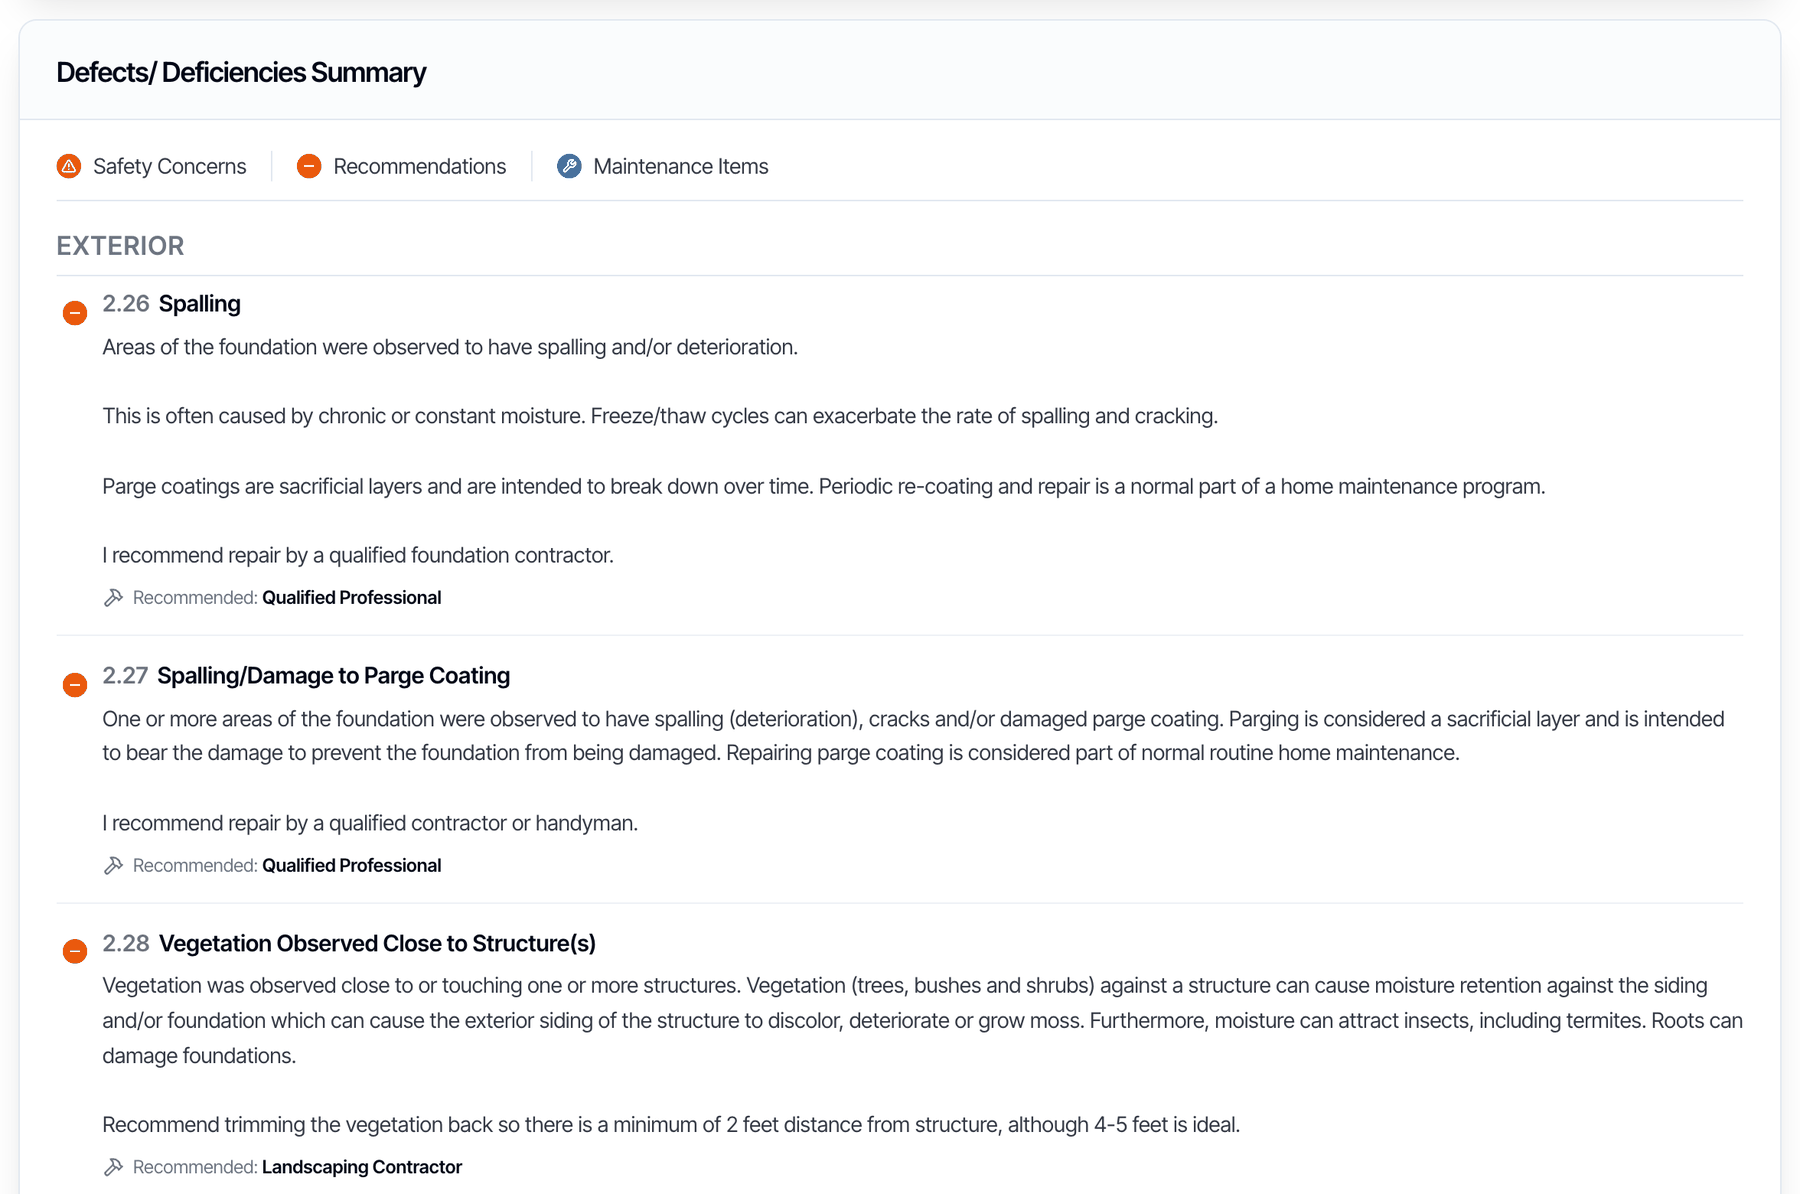1800x1194 pixels.
Task: Click the blue Maintenance Items wrench icon
Action: tap(569, 166)
